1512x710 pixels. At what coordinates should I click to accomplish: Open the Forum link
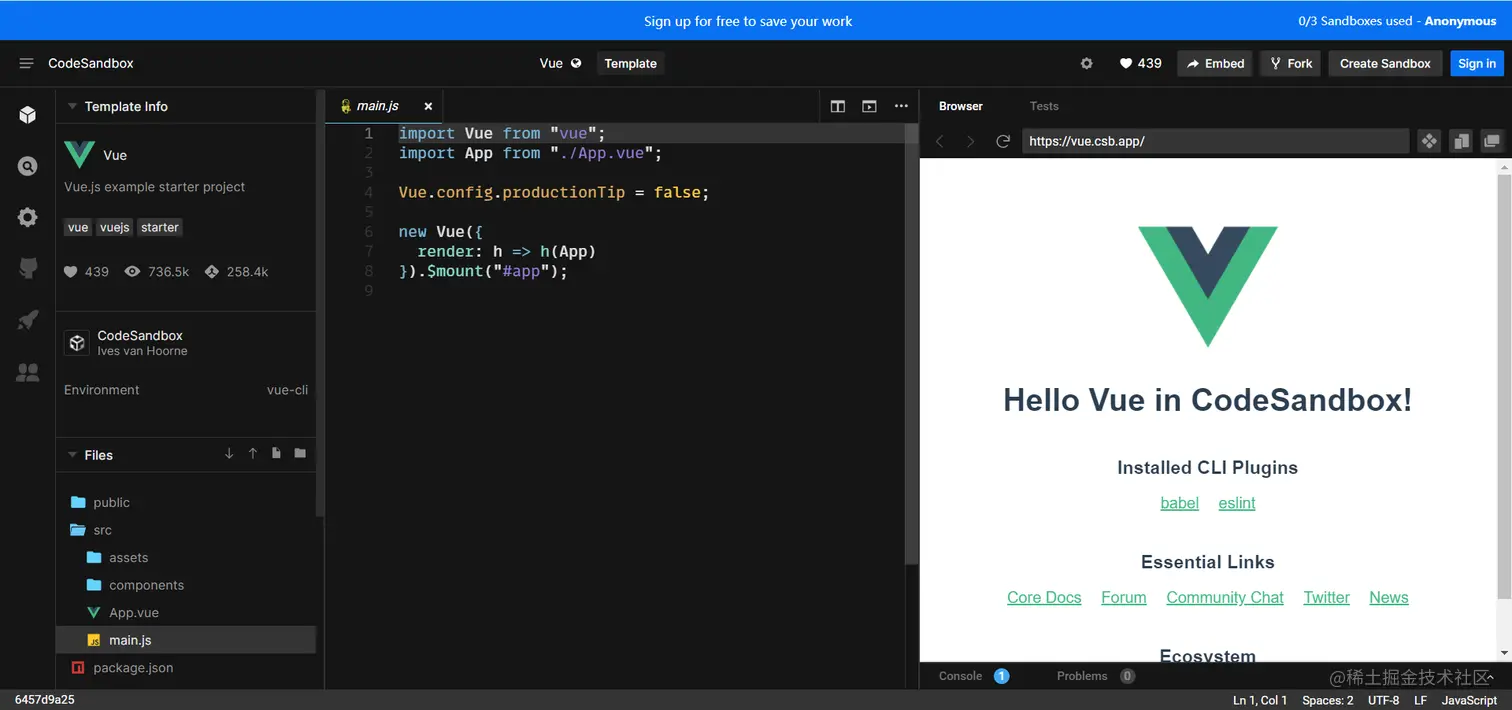coord(1124,597)
